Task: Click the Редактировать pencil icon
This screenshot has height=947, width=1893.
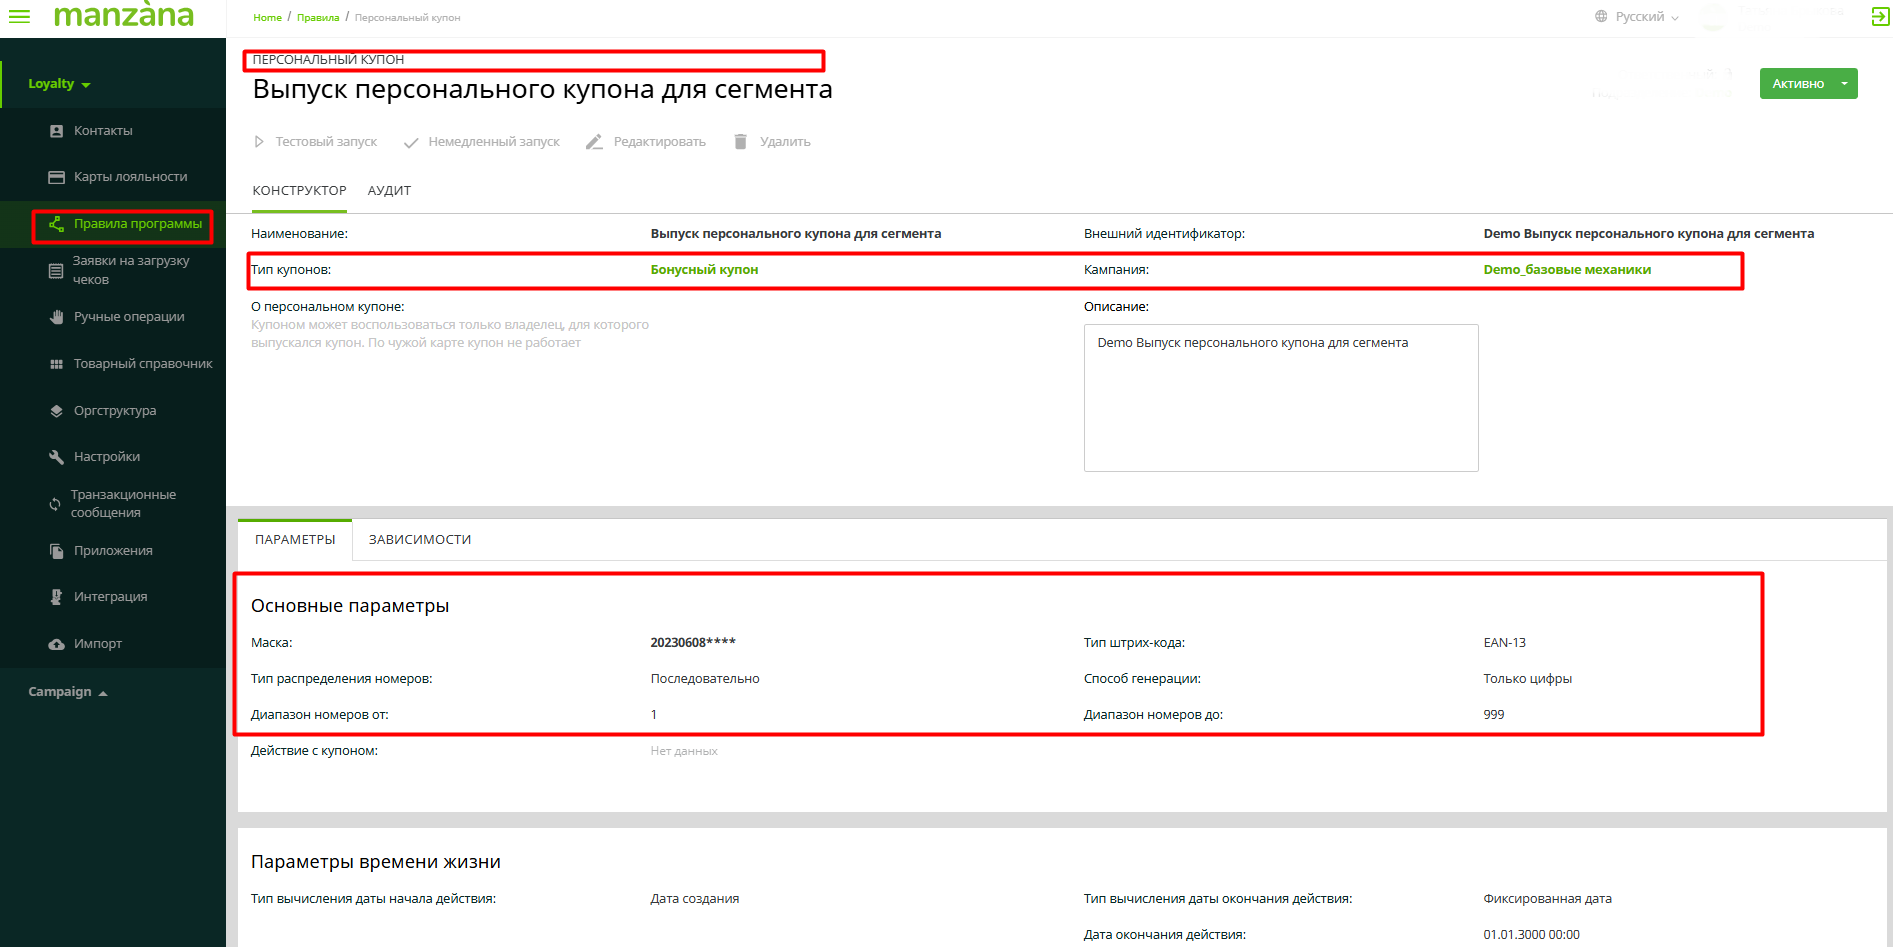Action: pos(594,142)
